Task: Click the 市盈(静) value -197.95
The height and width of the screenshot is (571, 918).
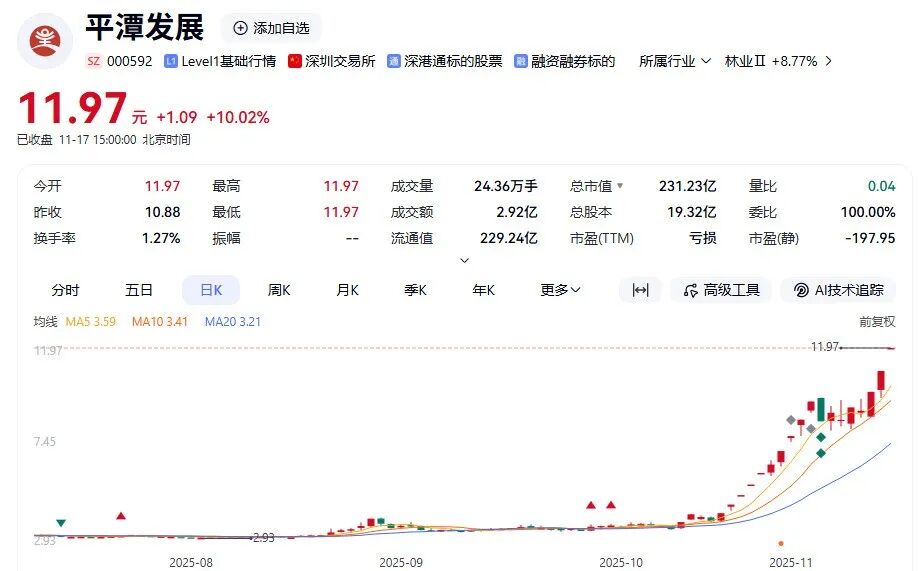Action: (870, 238)
